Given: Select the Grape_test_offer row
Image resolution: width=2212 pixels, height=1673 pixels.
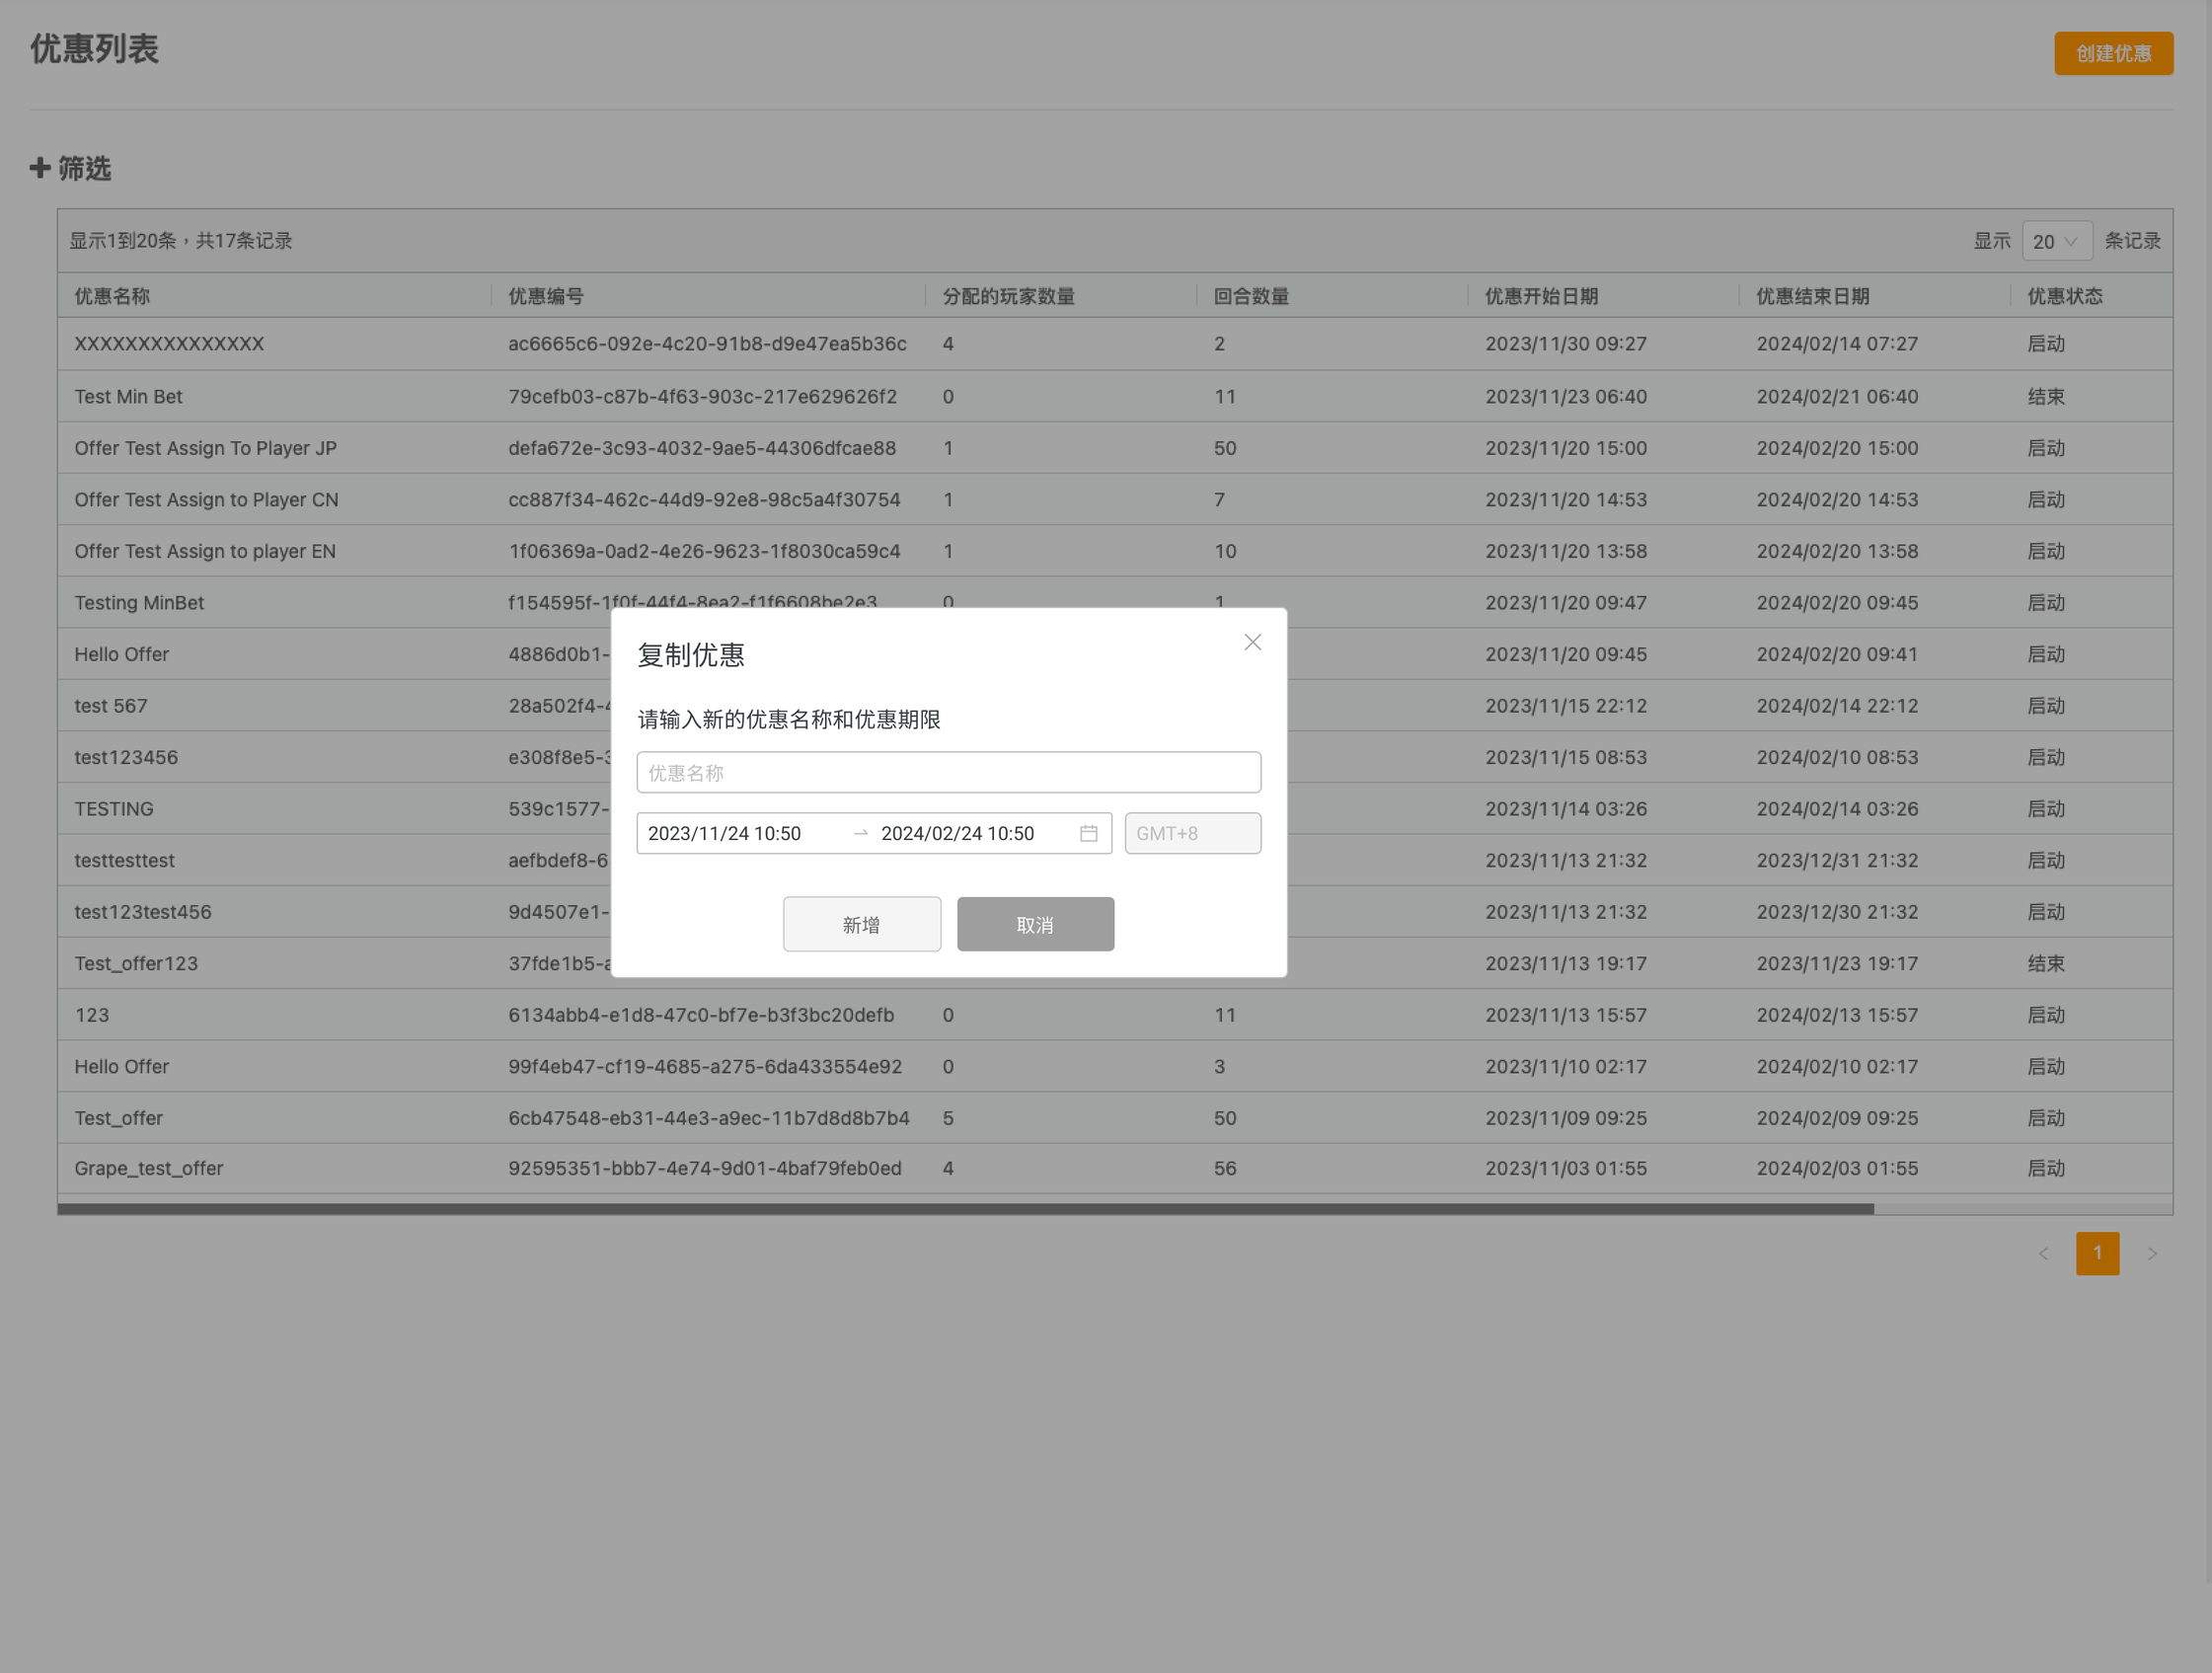Looking at the screenshot, I should click(149, 1168).
